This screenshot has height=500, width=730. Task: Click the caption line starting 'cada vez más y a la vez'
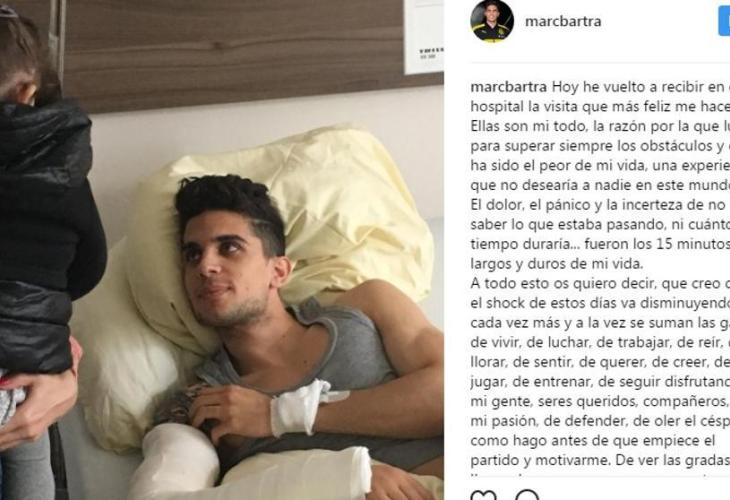click(x=600, y=323)
